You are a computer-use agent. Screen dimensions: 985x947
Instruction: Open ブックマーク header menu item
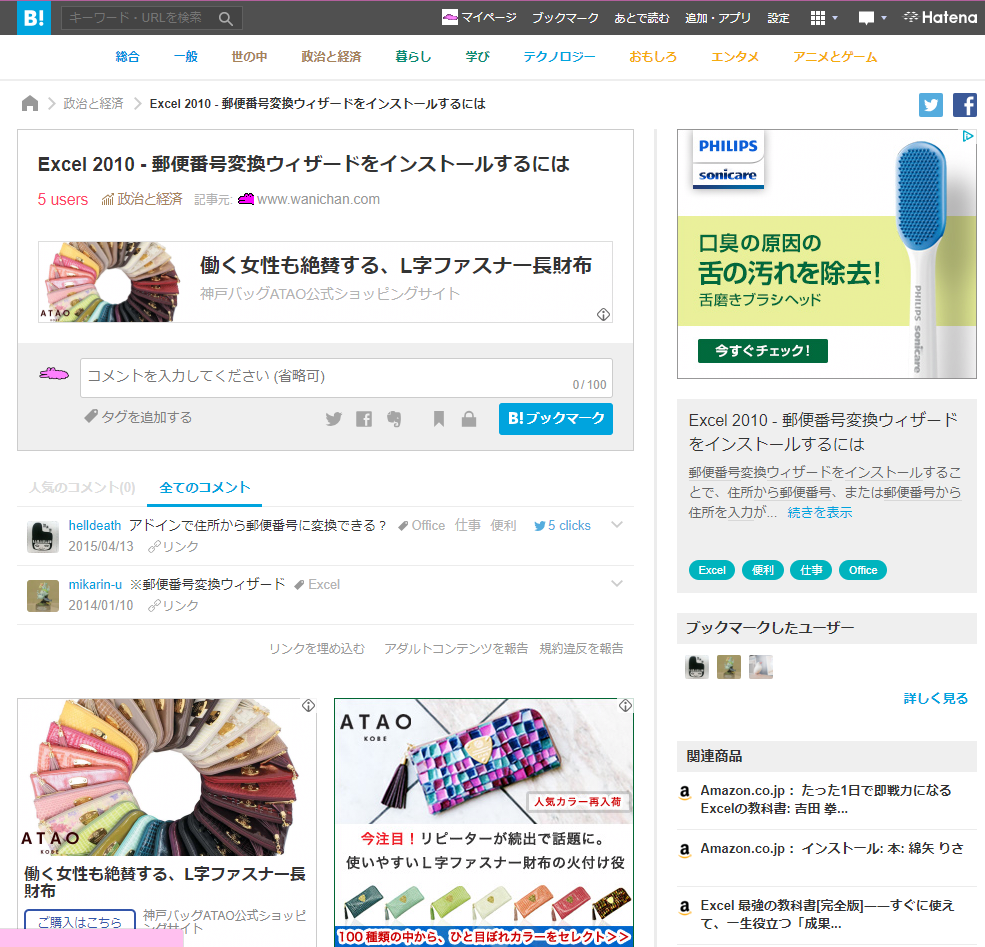[x=565, y=18]
